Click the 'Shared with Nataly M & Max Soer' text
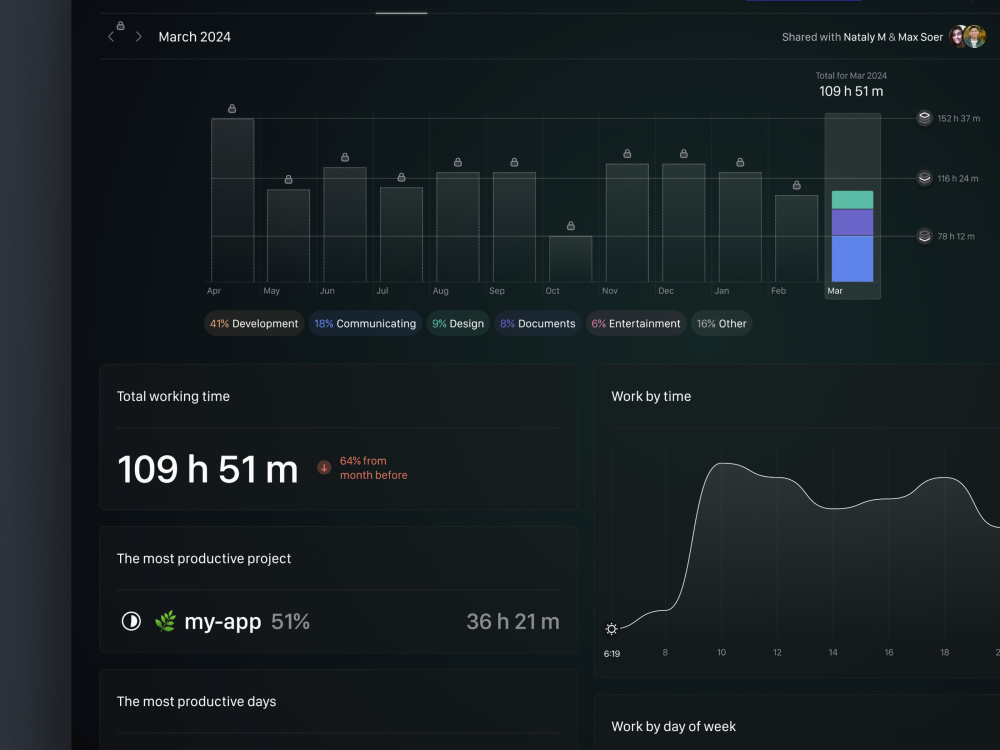This screenshot has width=1000, height=750. [x=862, y=37]
